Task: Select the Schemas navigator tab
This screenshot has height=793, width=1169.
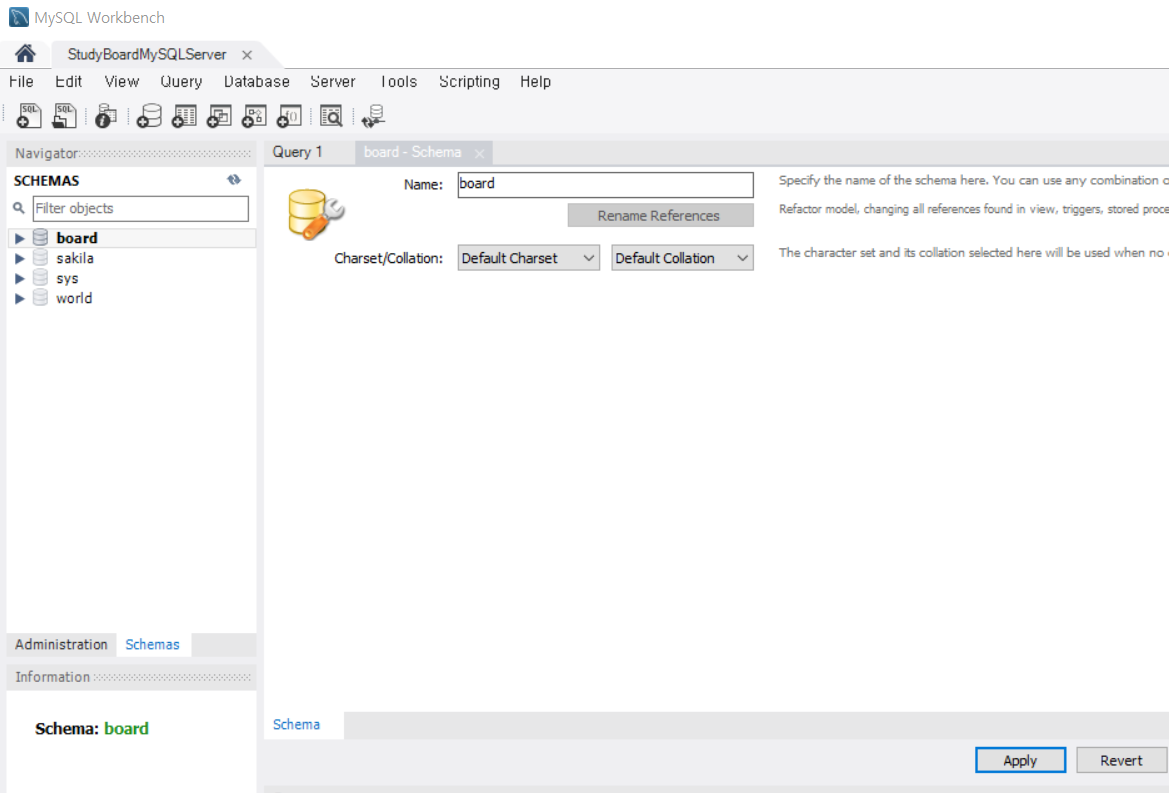Action: (x=152, y=645)
